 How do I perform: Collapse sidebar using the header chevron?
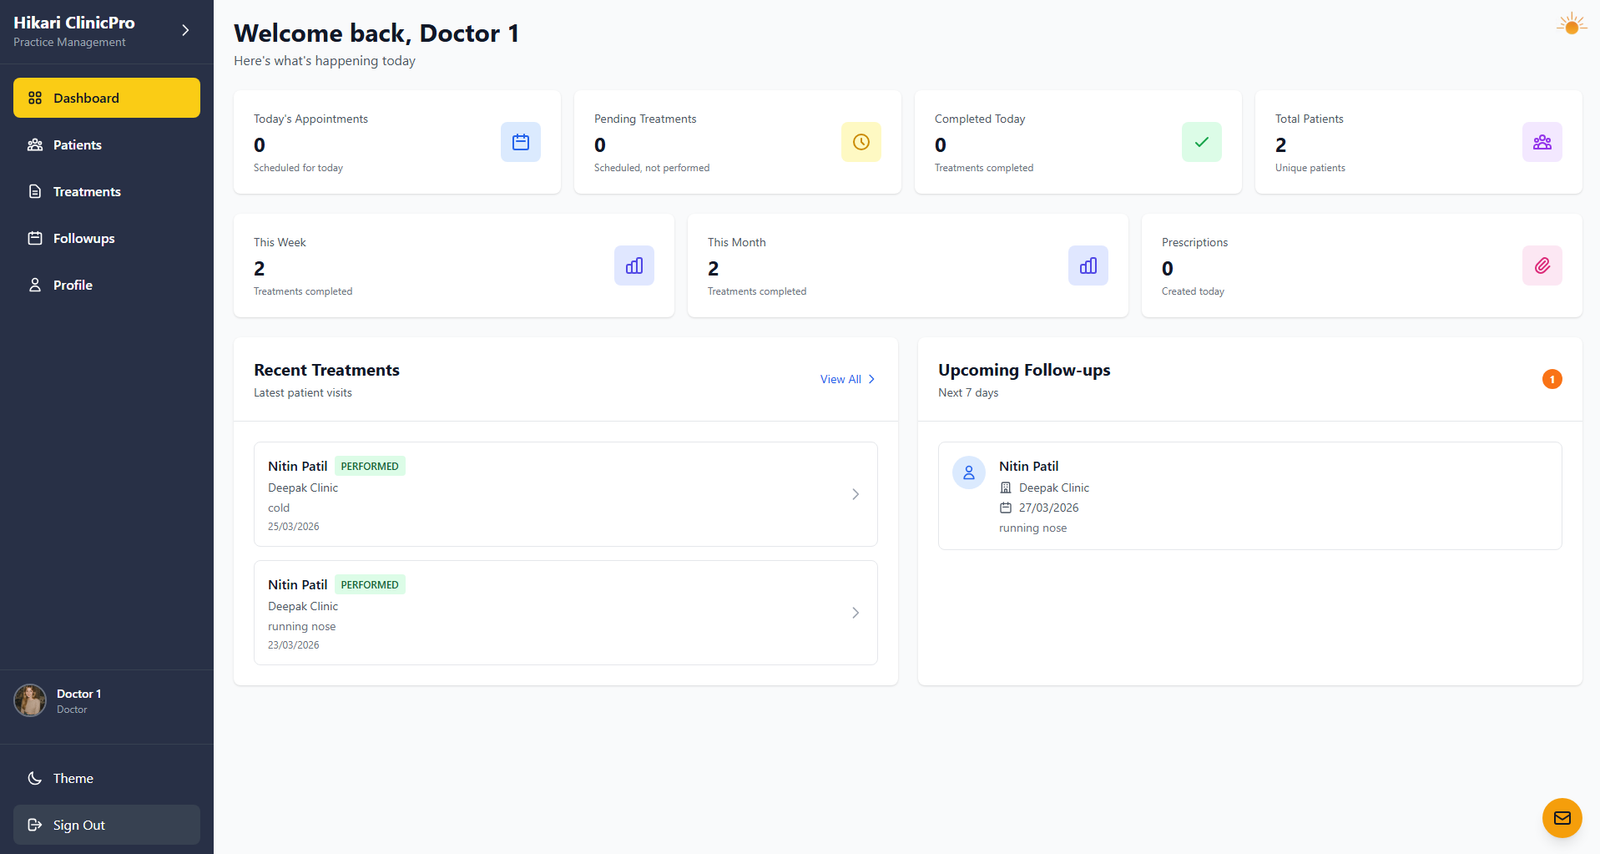click(185, 31)
